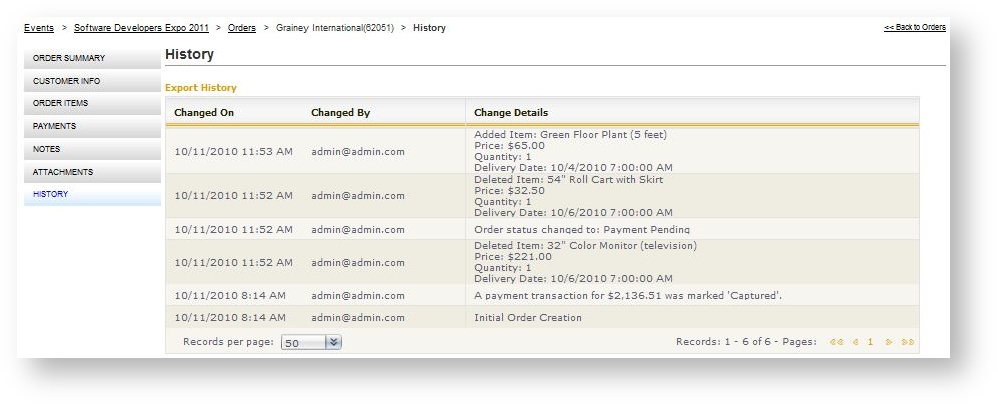Go to the Payments section
This screenshot has height=406, width=998.
[91, 127]
